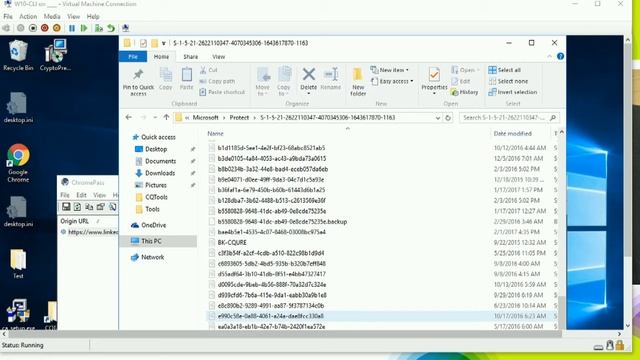
Task: Click the Protect breadcrumb in address bar
Action: tap(239, 118)
